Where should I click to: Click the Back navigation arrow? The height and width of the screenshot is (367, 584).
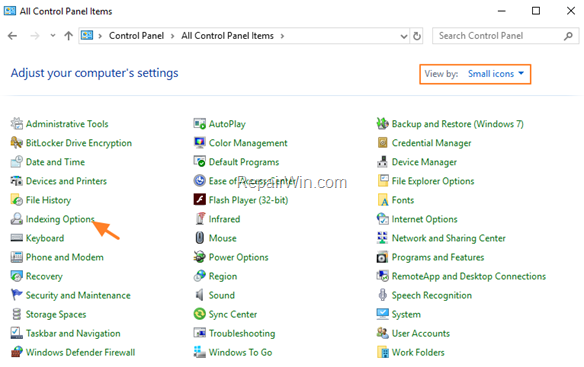coord(13,36)
